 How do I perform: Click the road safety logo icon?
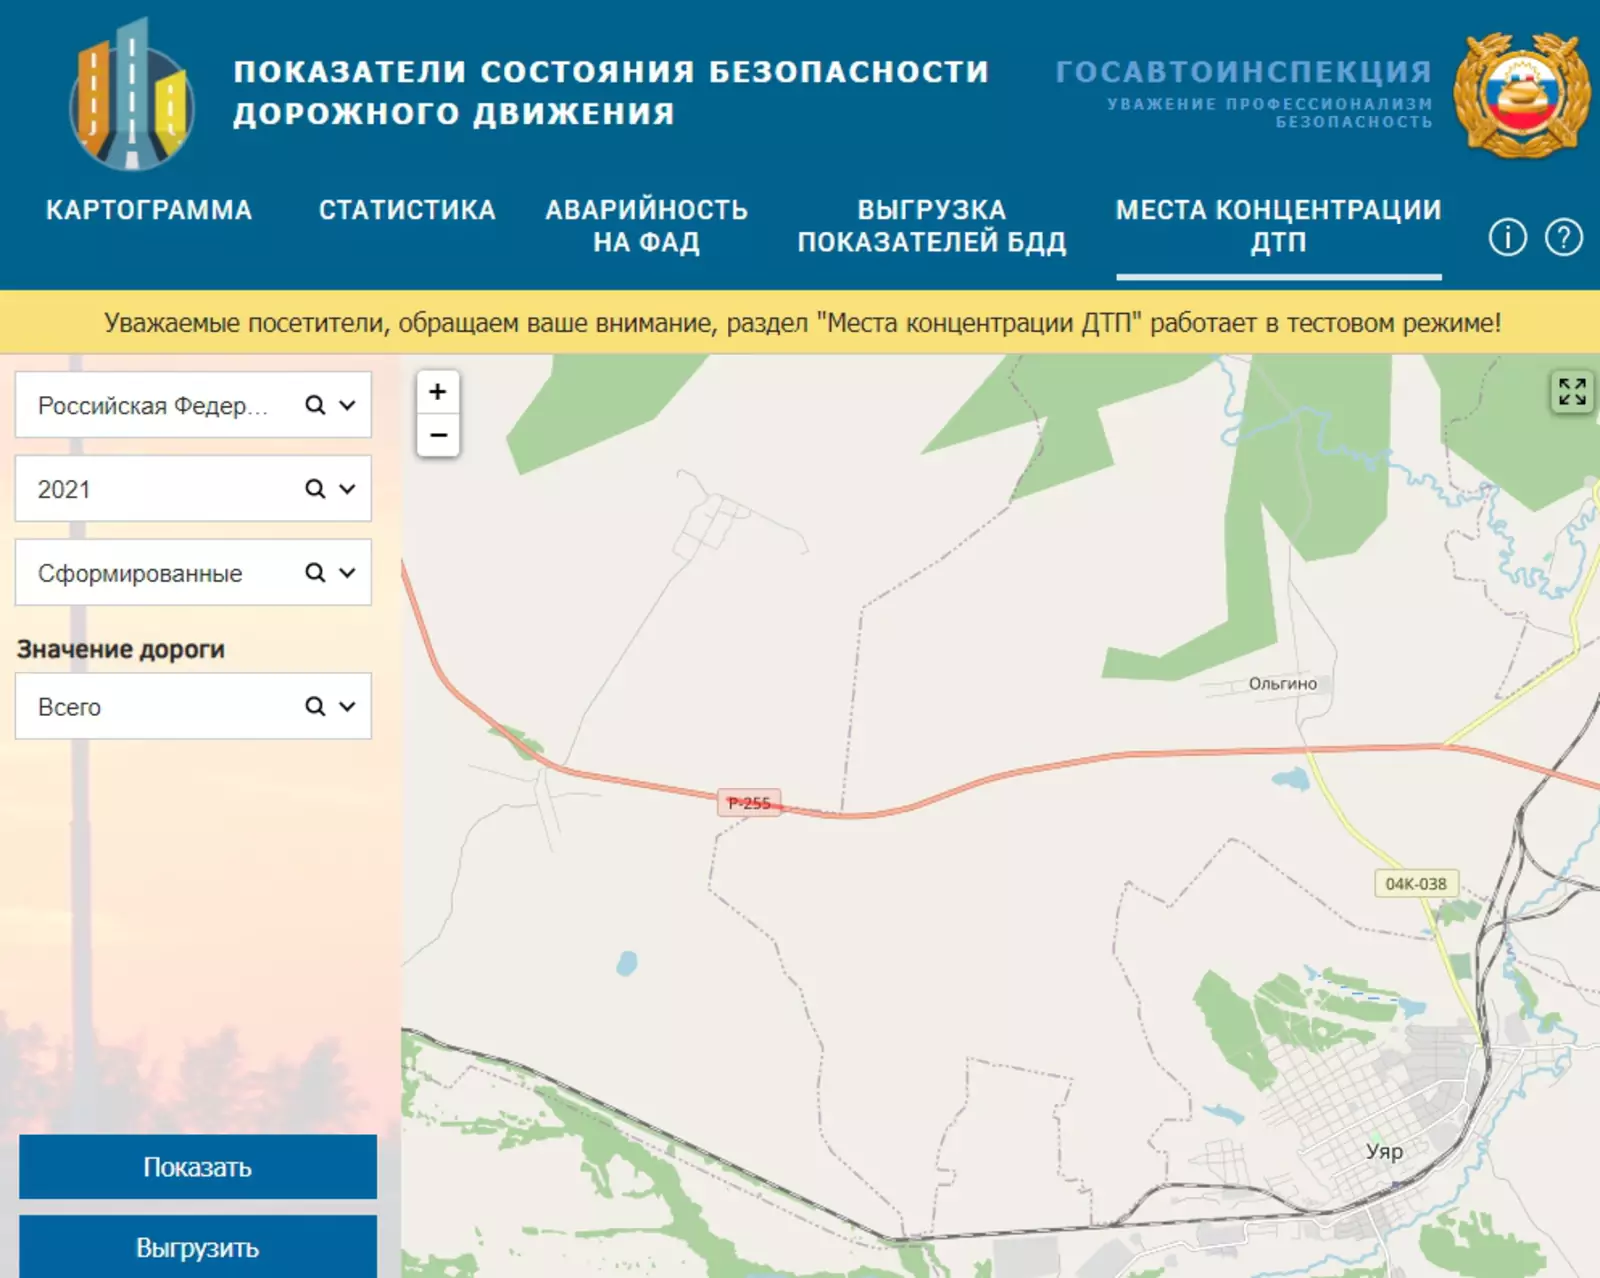click(131, 95)
